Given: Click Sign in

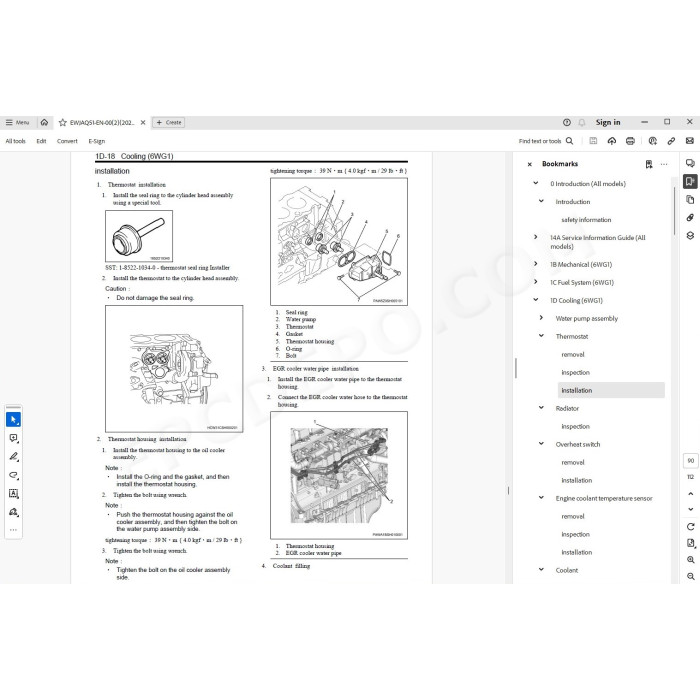Looking at the screenshot, I should tap(608, 122).
